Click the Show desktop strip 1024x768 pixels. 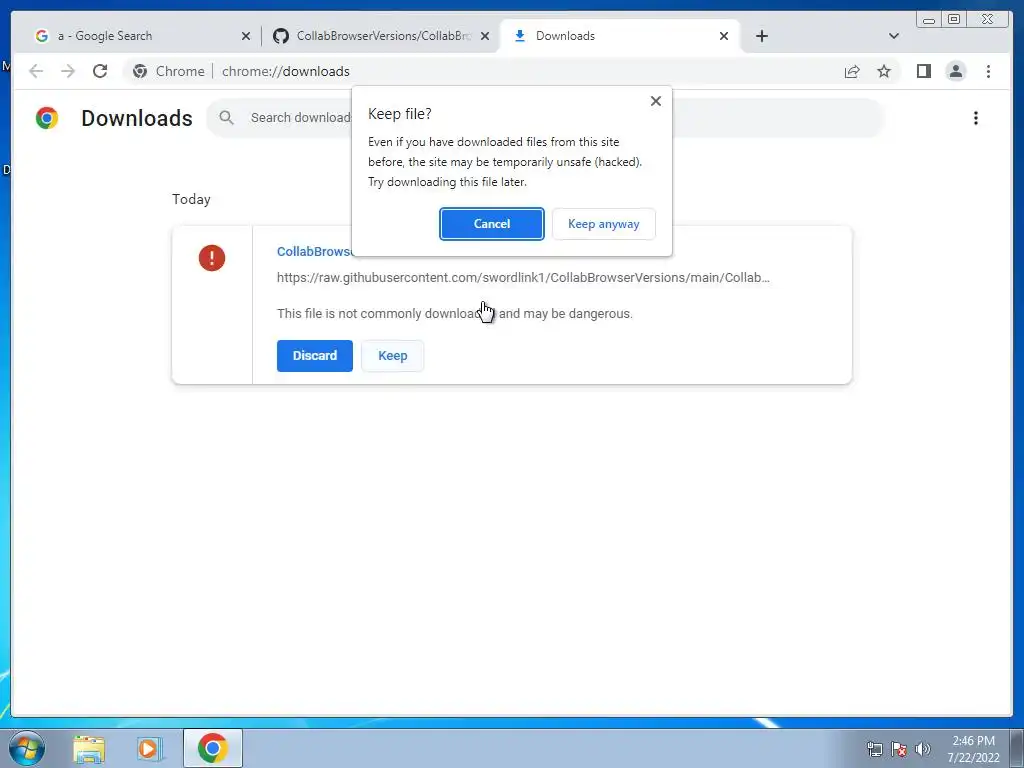coord(1017,748)
